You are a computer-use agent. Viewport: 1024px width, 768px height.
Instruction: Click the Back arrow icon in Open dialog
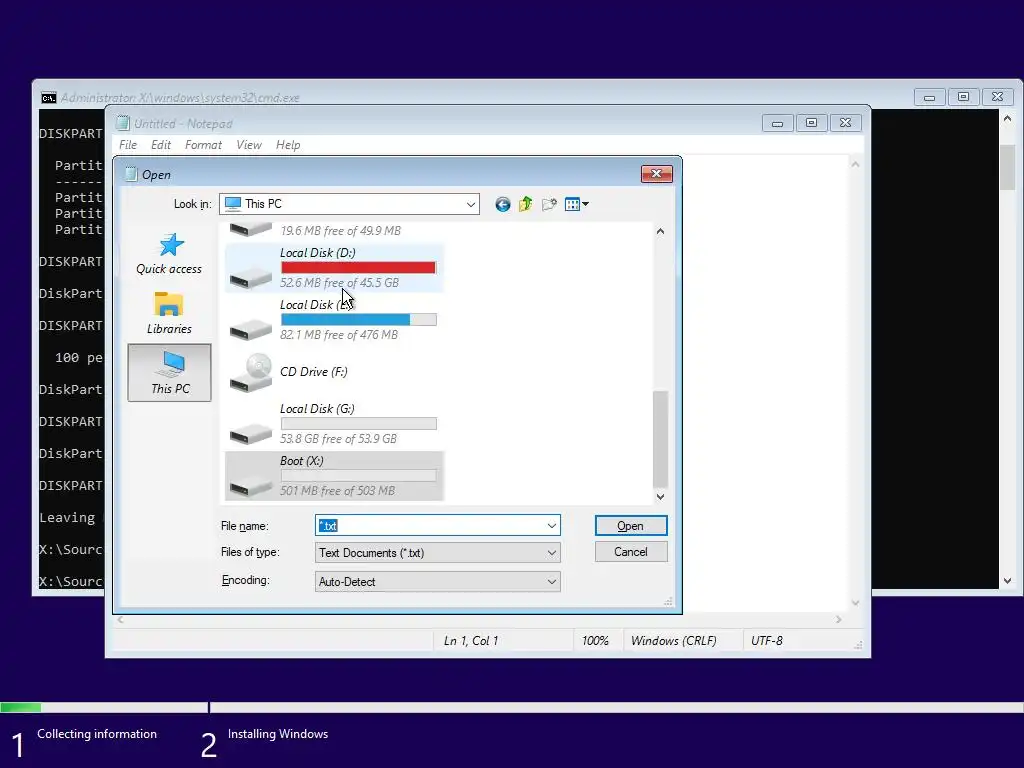[502, 204]
